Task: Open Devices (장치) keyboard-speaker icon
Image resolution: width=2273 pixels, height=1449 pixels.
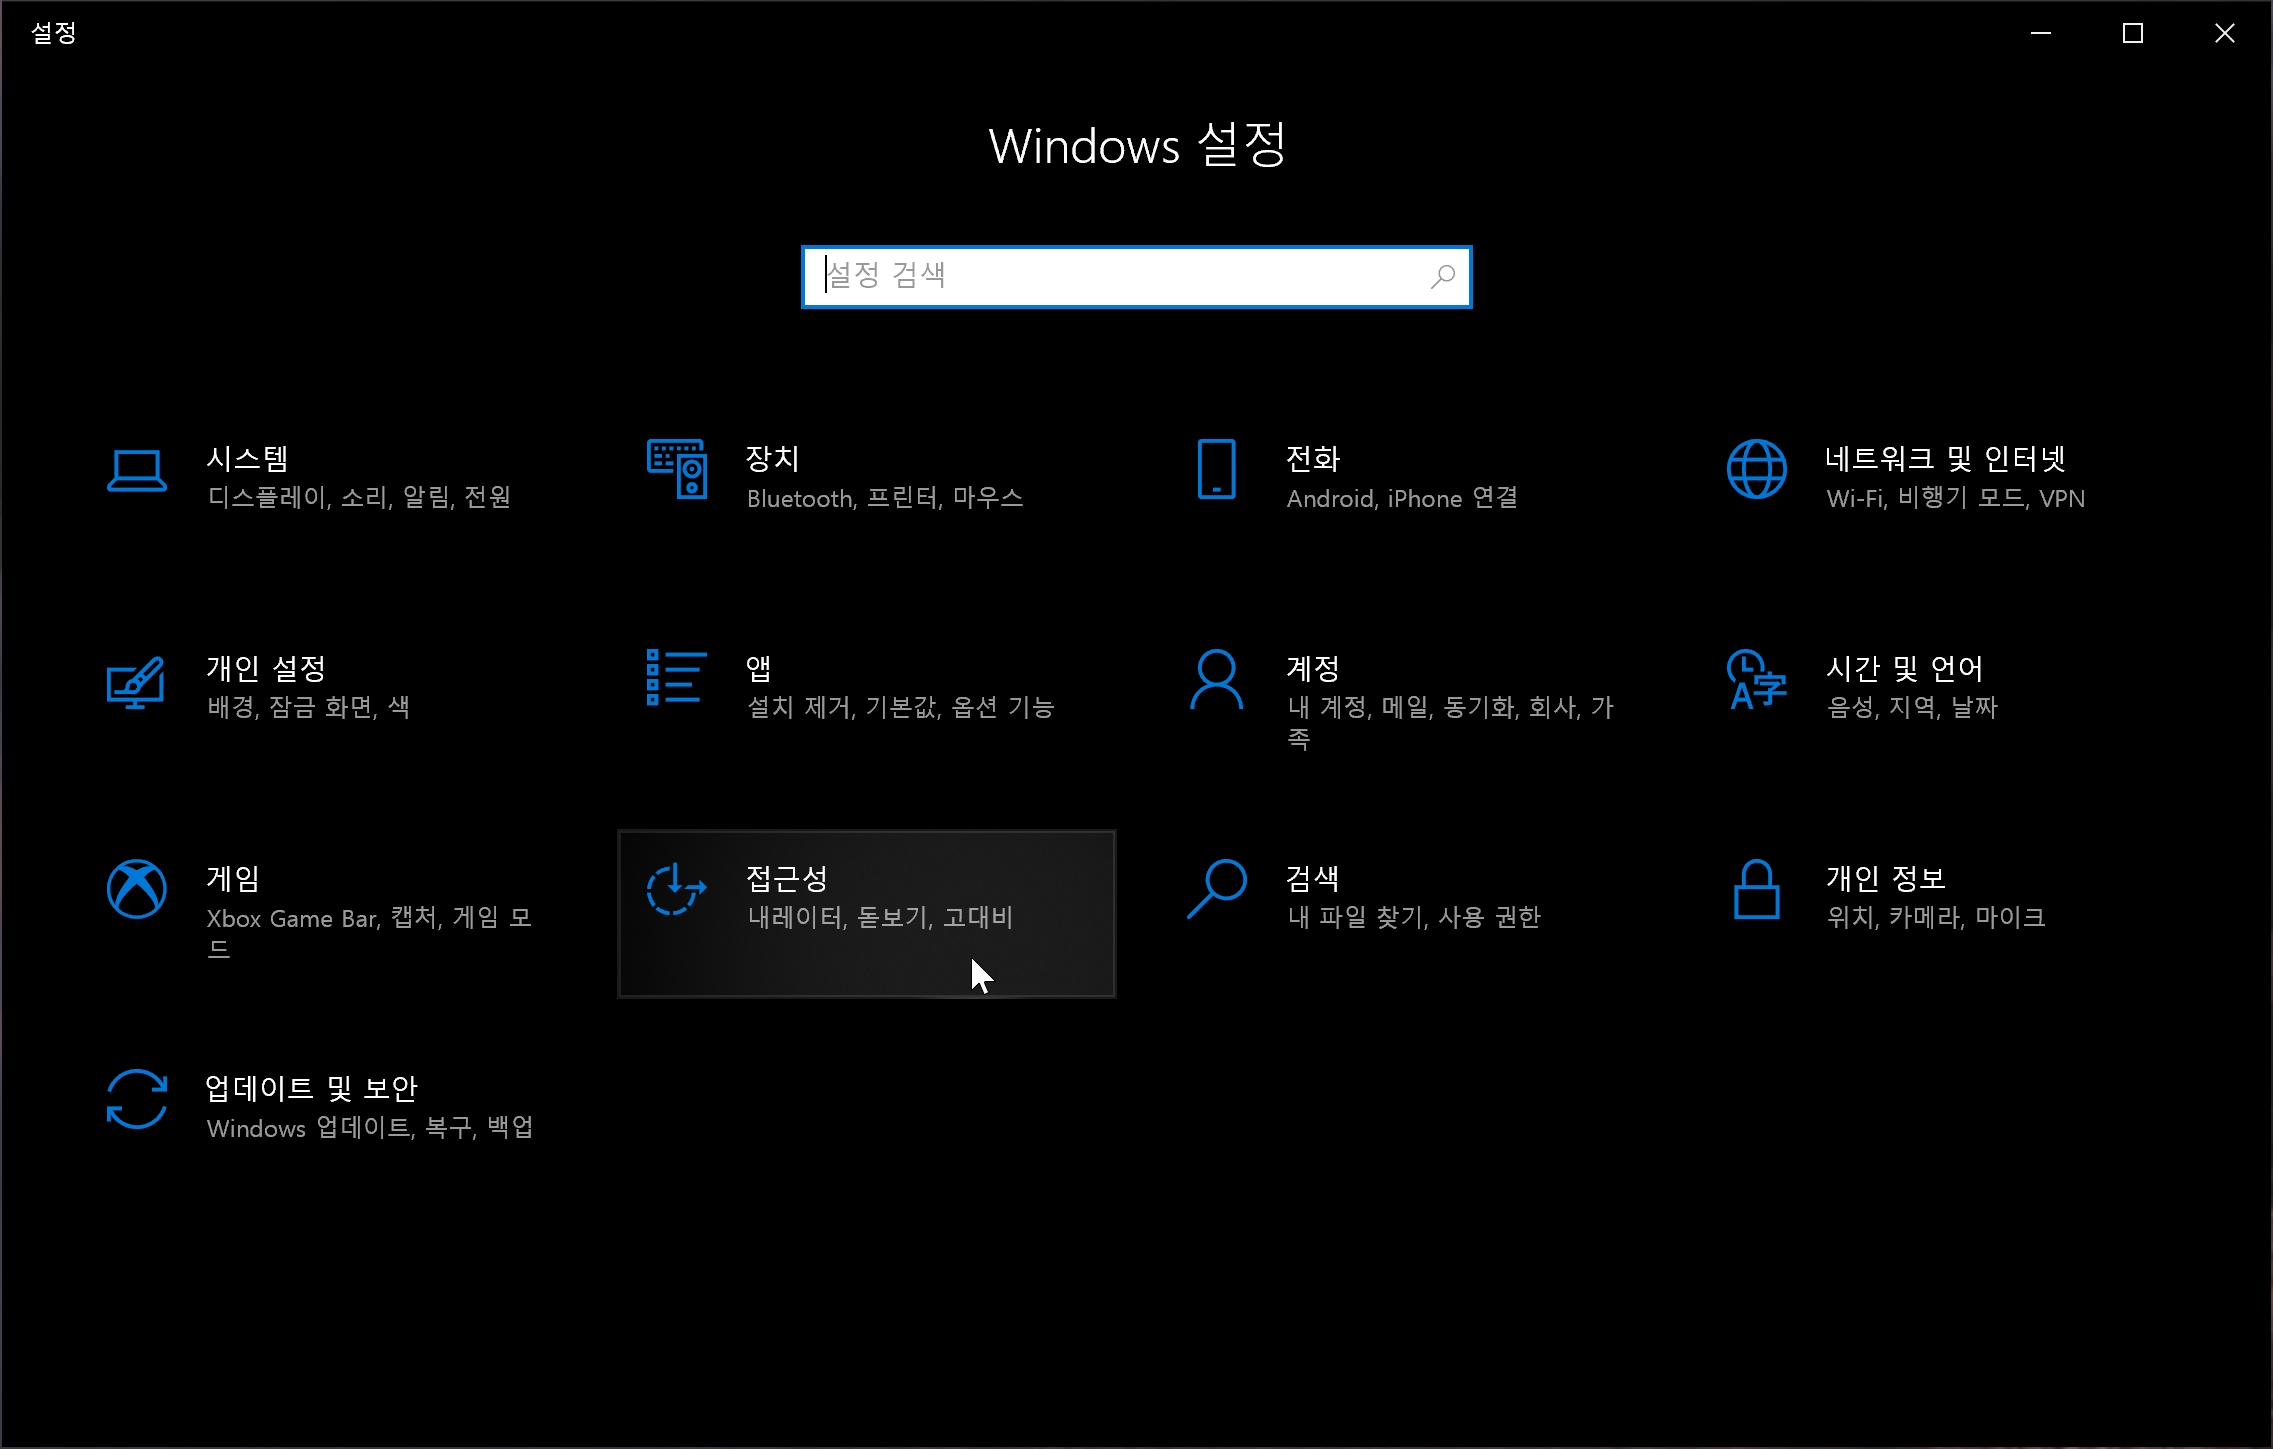Action: (x=677, y=469)
